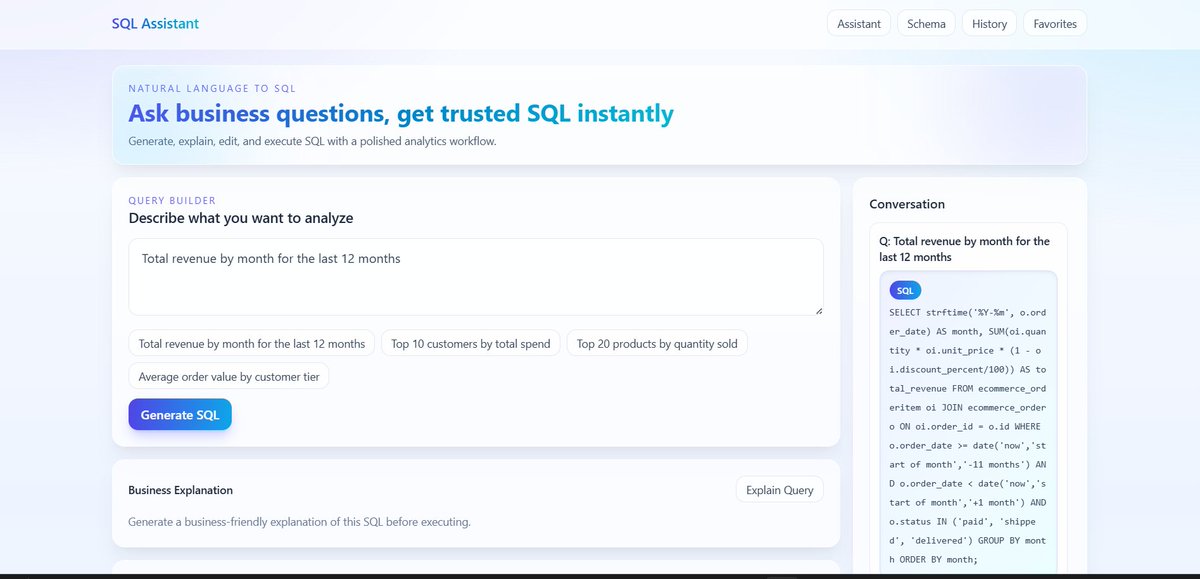Click the text-area resize handle corner
Viewport: 1200px width, 579px height.
point(818,310)
